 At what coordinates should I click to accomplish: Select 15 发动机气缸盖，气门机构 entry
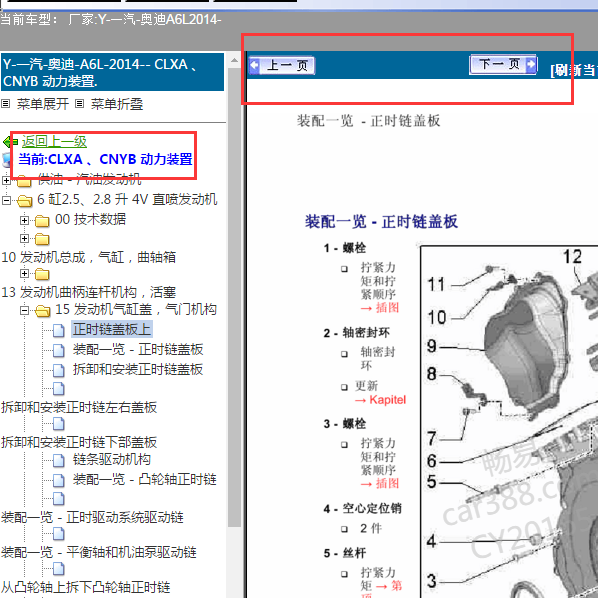pos(136,309)
